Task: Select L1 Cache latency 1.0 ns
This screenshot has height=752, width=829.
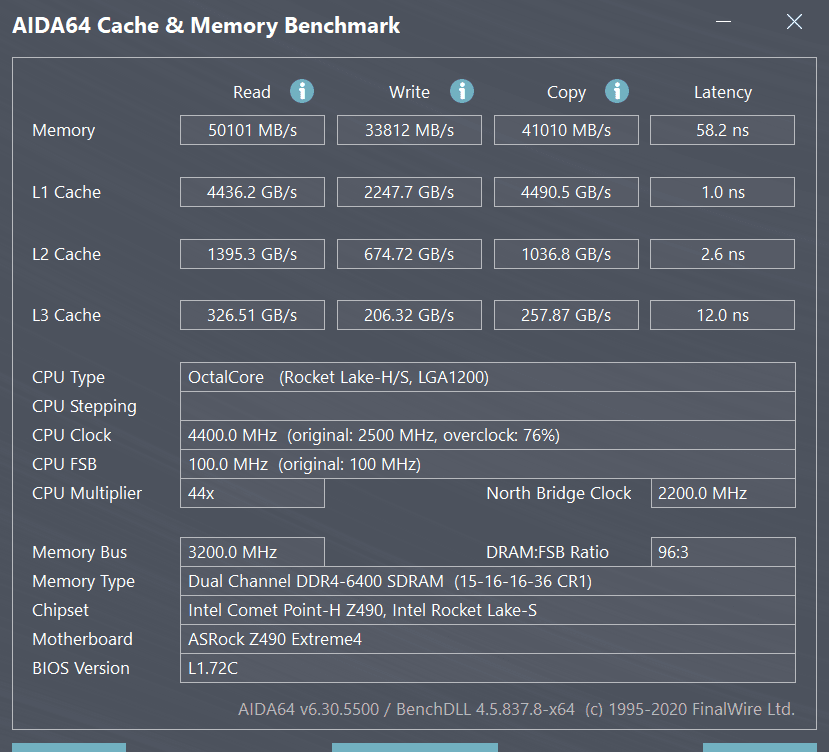Action: 722,192
